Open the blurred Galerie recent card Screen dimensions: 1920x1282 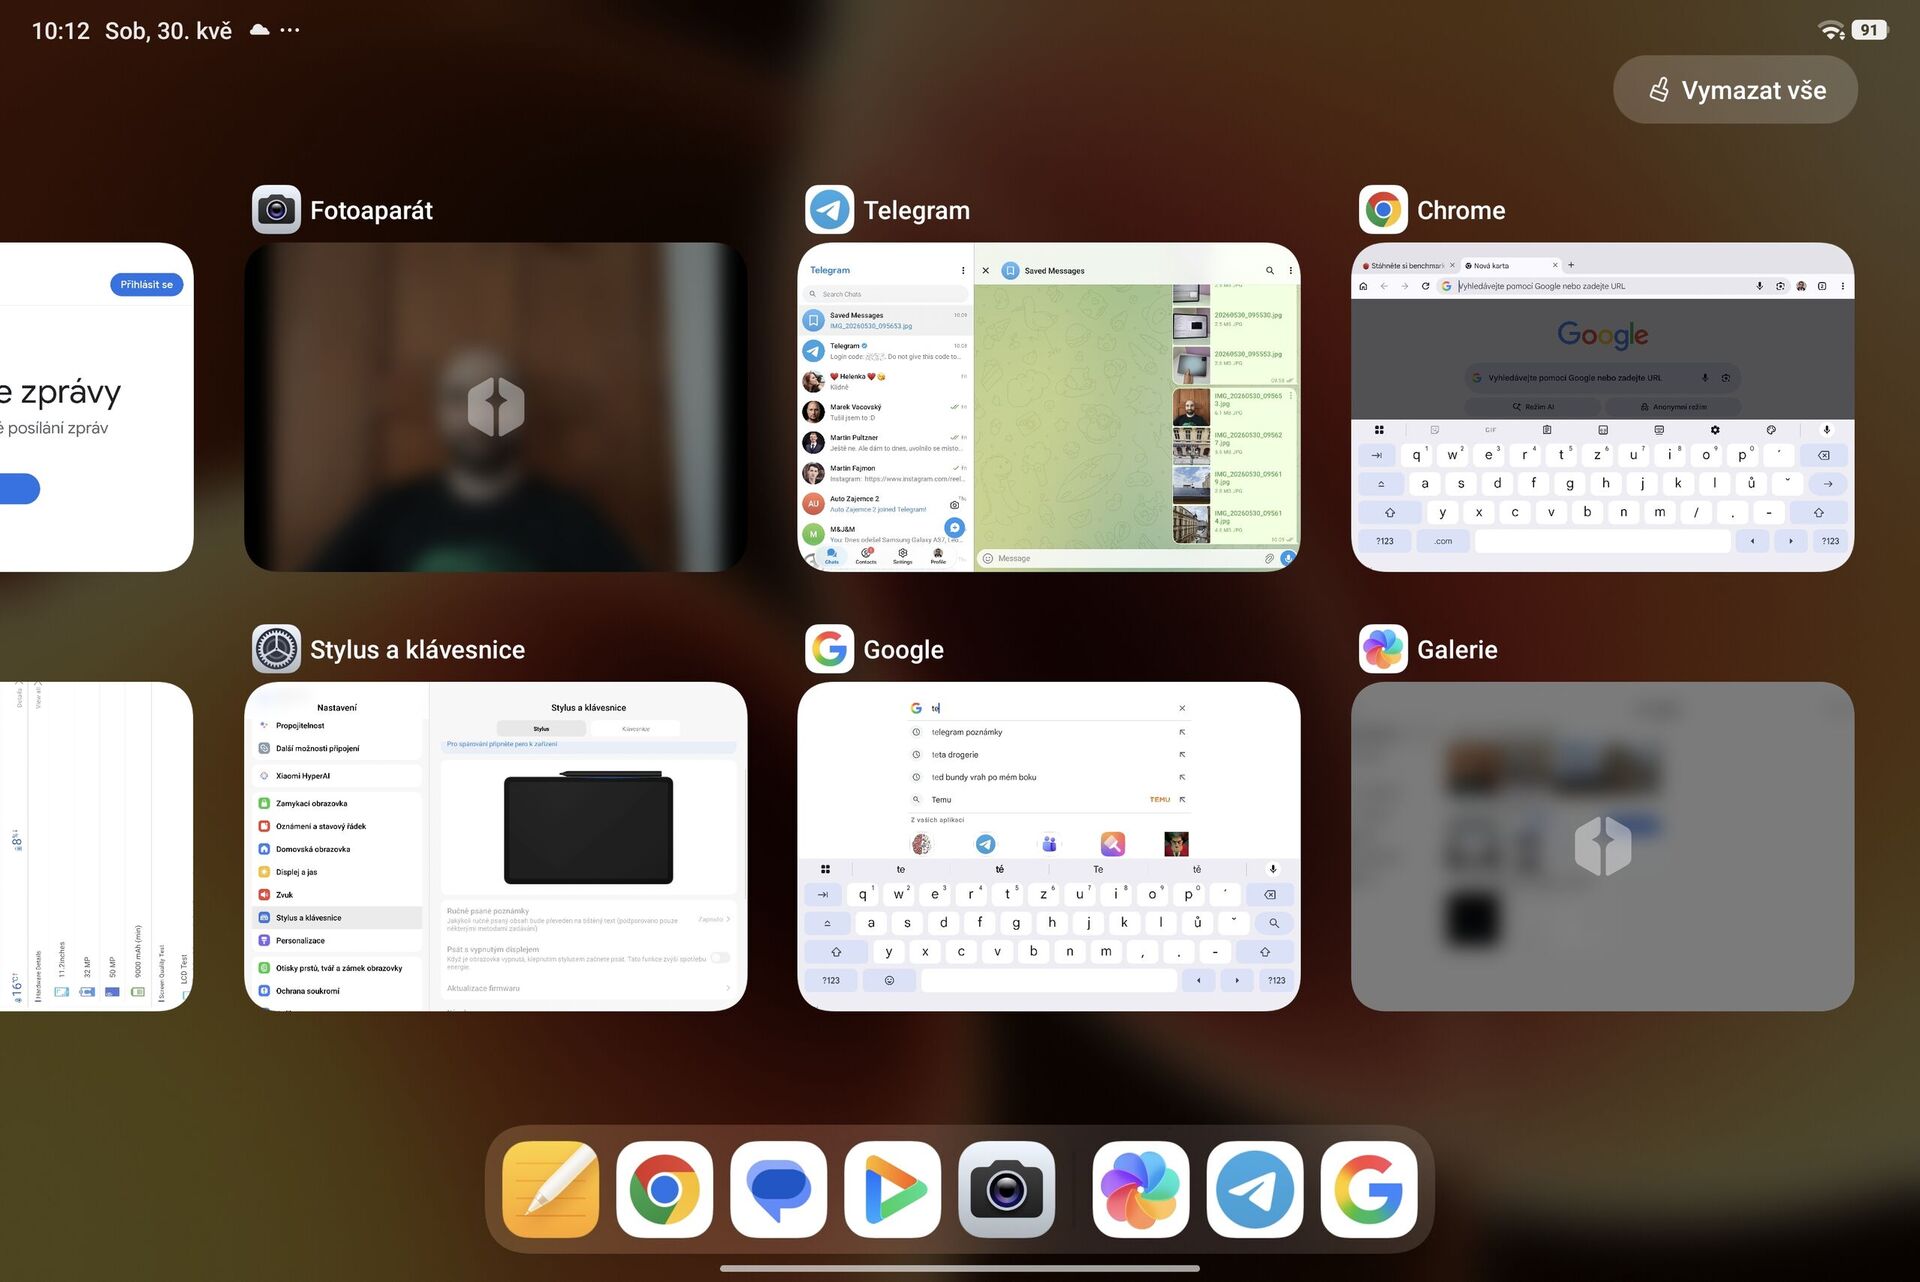coord(1602,846)
